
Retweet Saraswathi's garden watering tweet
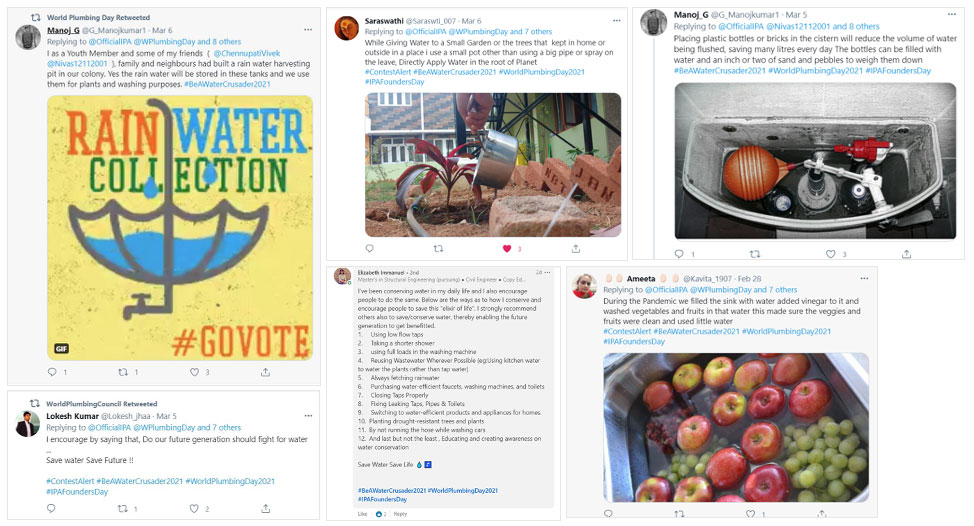438,248
